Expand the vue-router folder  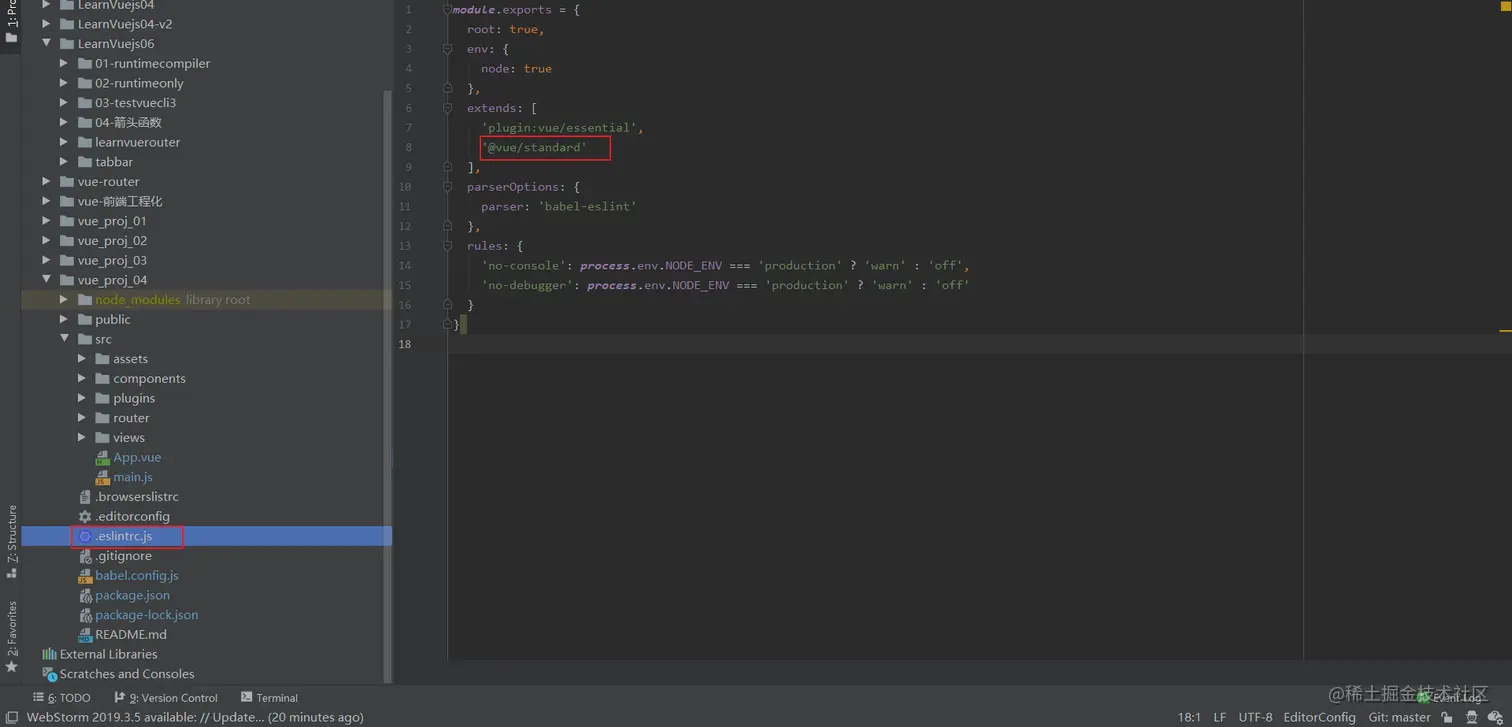tap(47, 182)
